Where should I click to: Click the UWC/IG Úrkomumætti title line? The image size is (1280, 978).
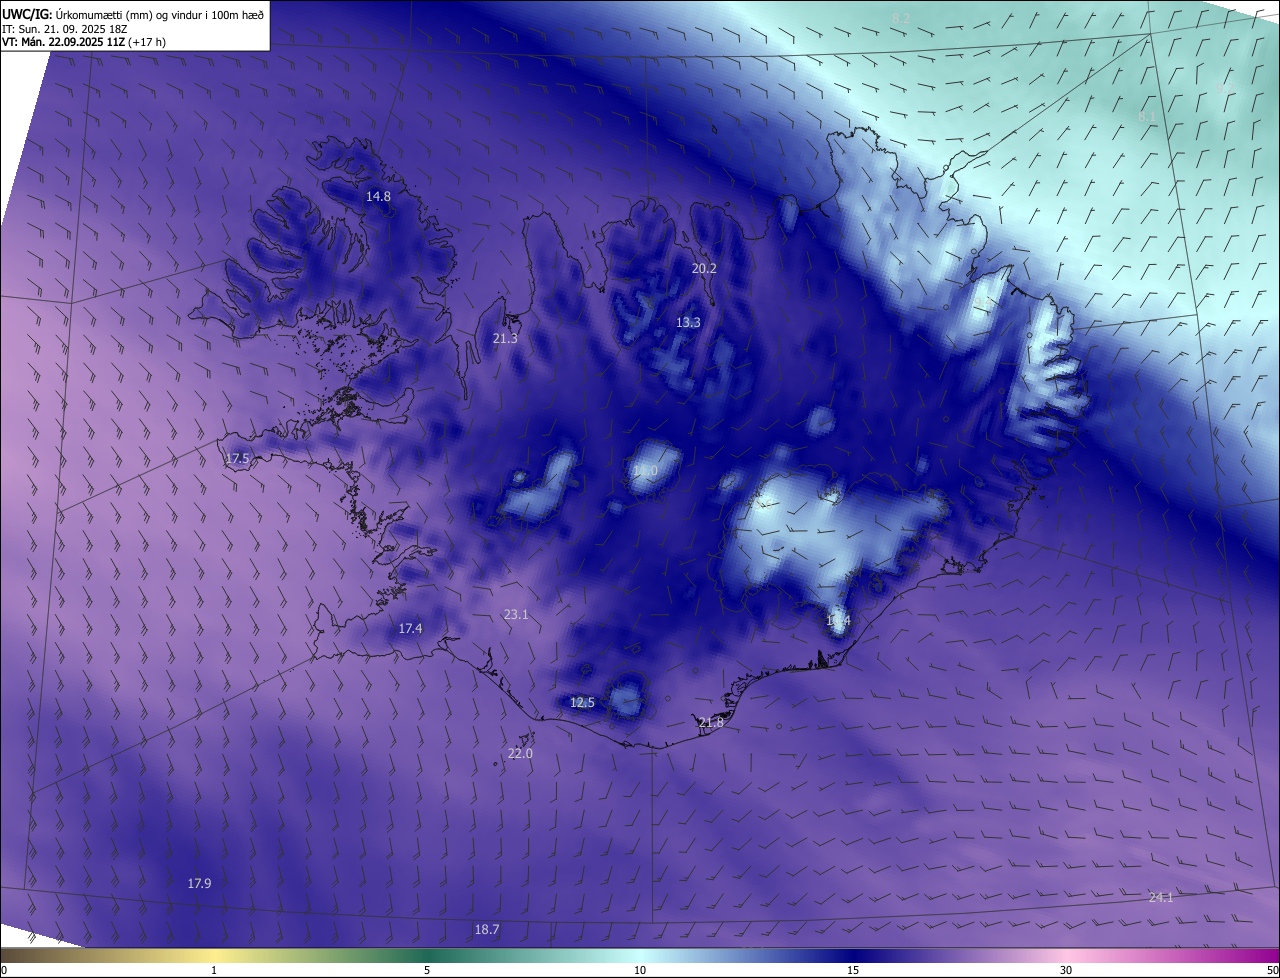click(133, 13)
